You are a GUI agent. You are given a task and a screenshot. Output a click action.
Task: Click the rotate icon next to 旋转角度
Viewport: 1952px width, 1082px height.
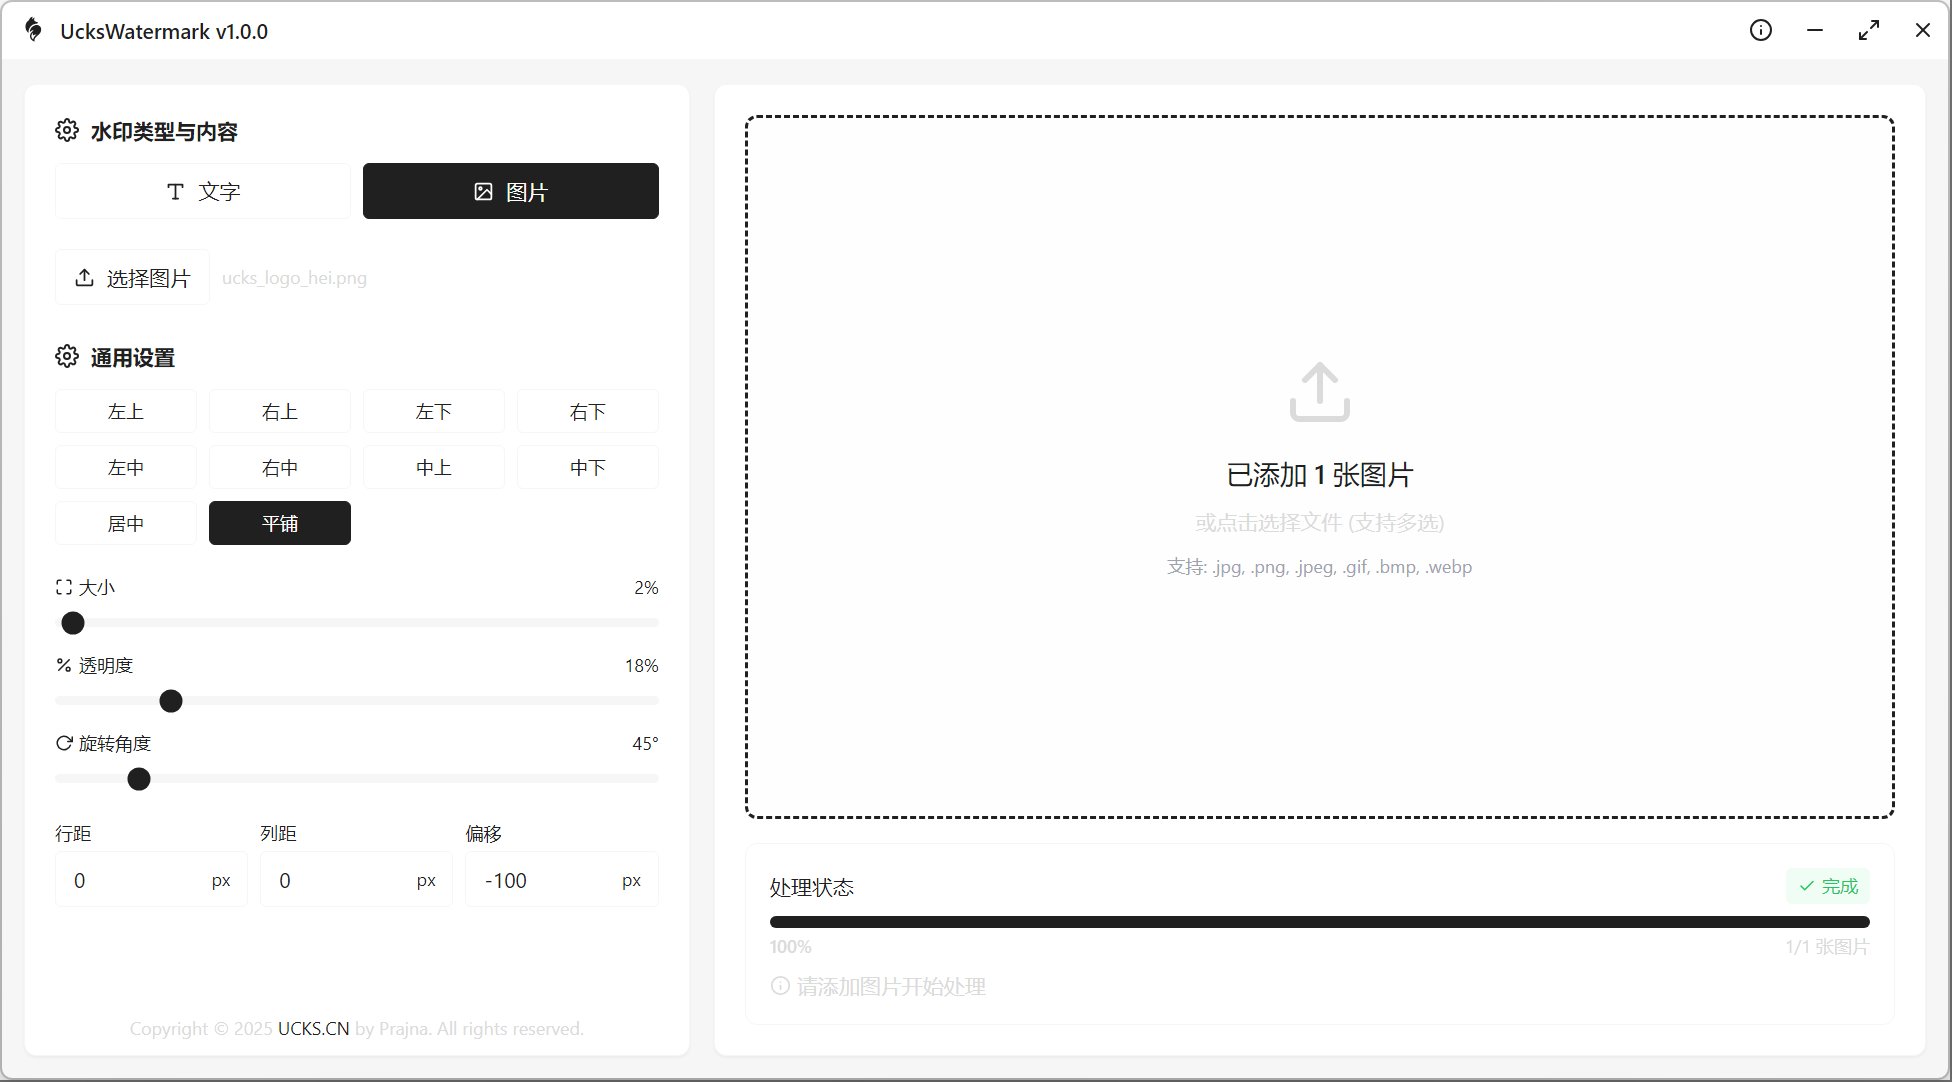point(64,743)
